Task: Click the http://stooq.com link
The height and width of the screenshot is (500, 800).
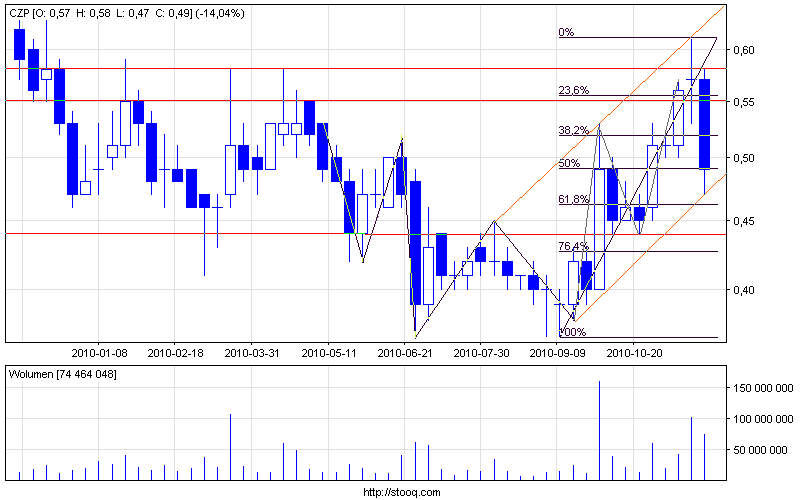Action: click(x=402, y=492)
